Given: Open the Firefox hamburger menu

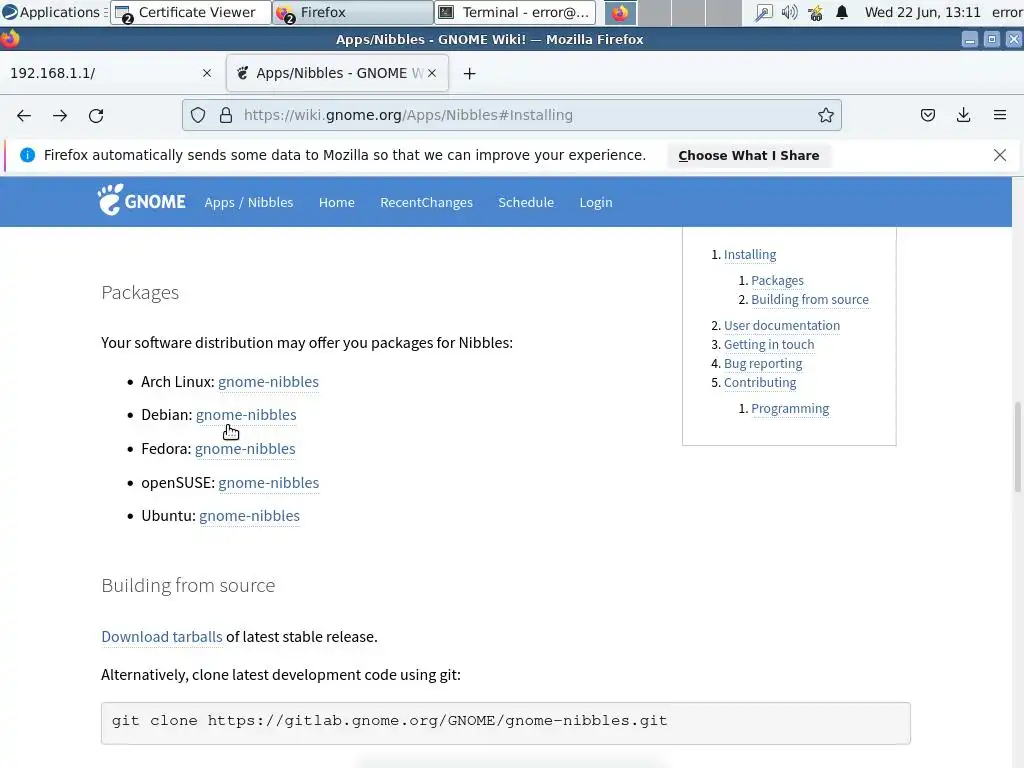Looking at the screenshot, I should (999, 116).
